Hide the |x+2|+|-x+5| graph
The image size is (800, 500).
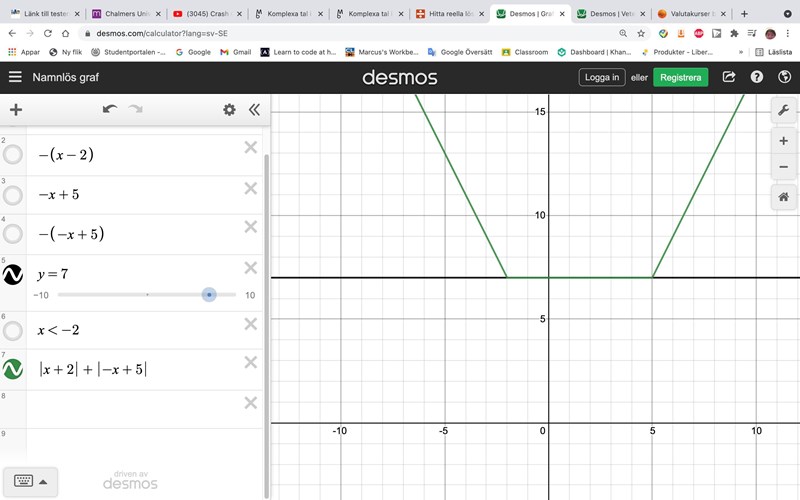(13, 369)
